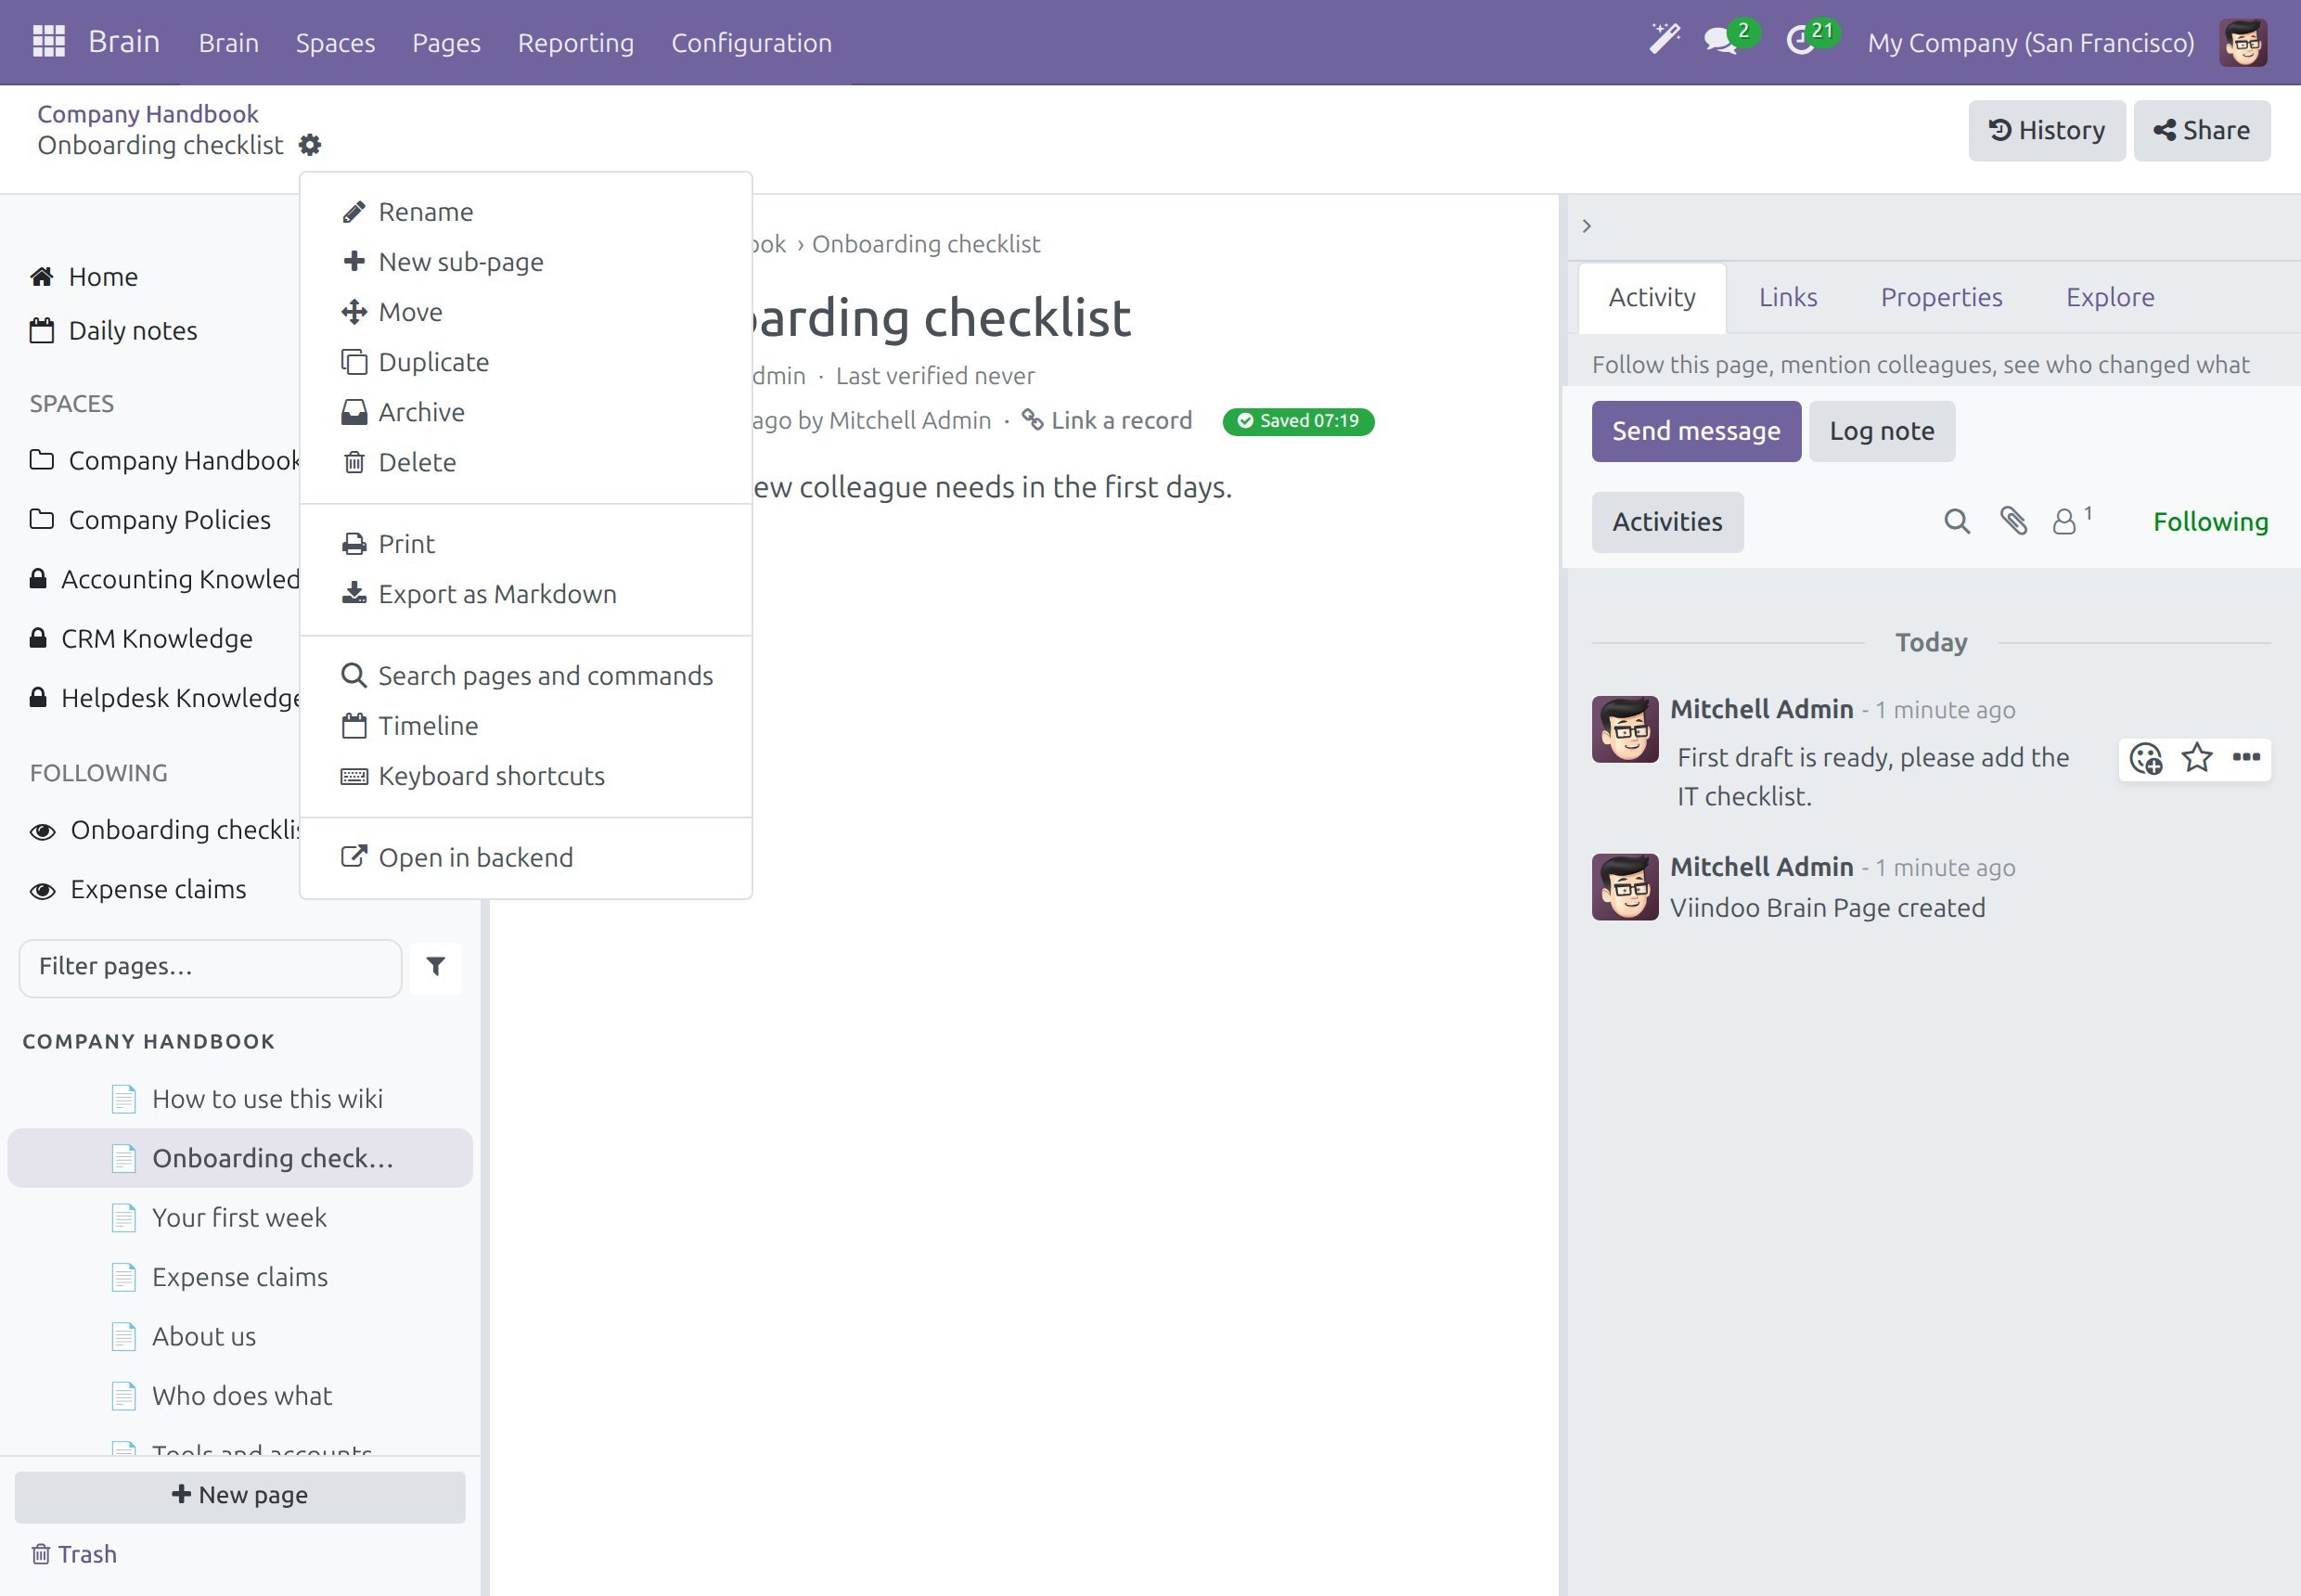Click the paperclip attachments icon
This screenshot has height=1596, width=2301.
2013,521
